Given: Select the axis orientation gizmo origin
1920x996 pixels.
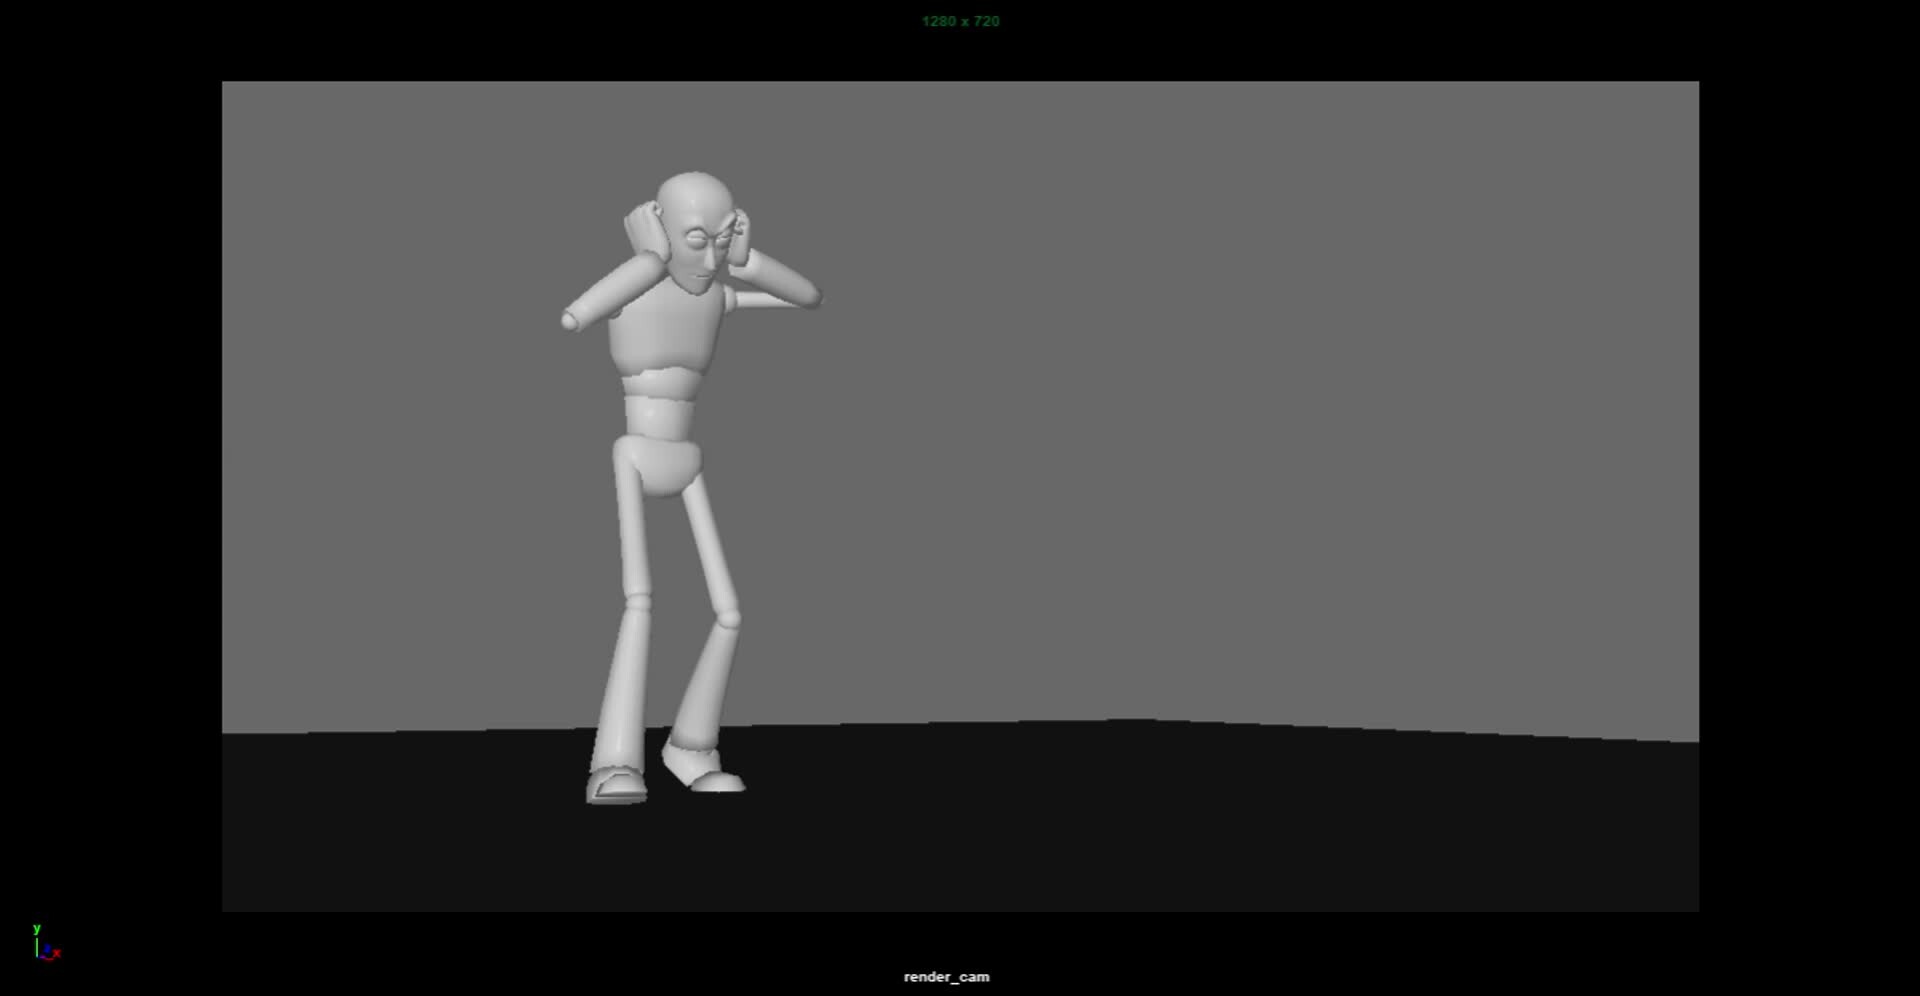Looking at the screenshot, I should pos(39,957).
